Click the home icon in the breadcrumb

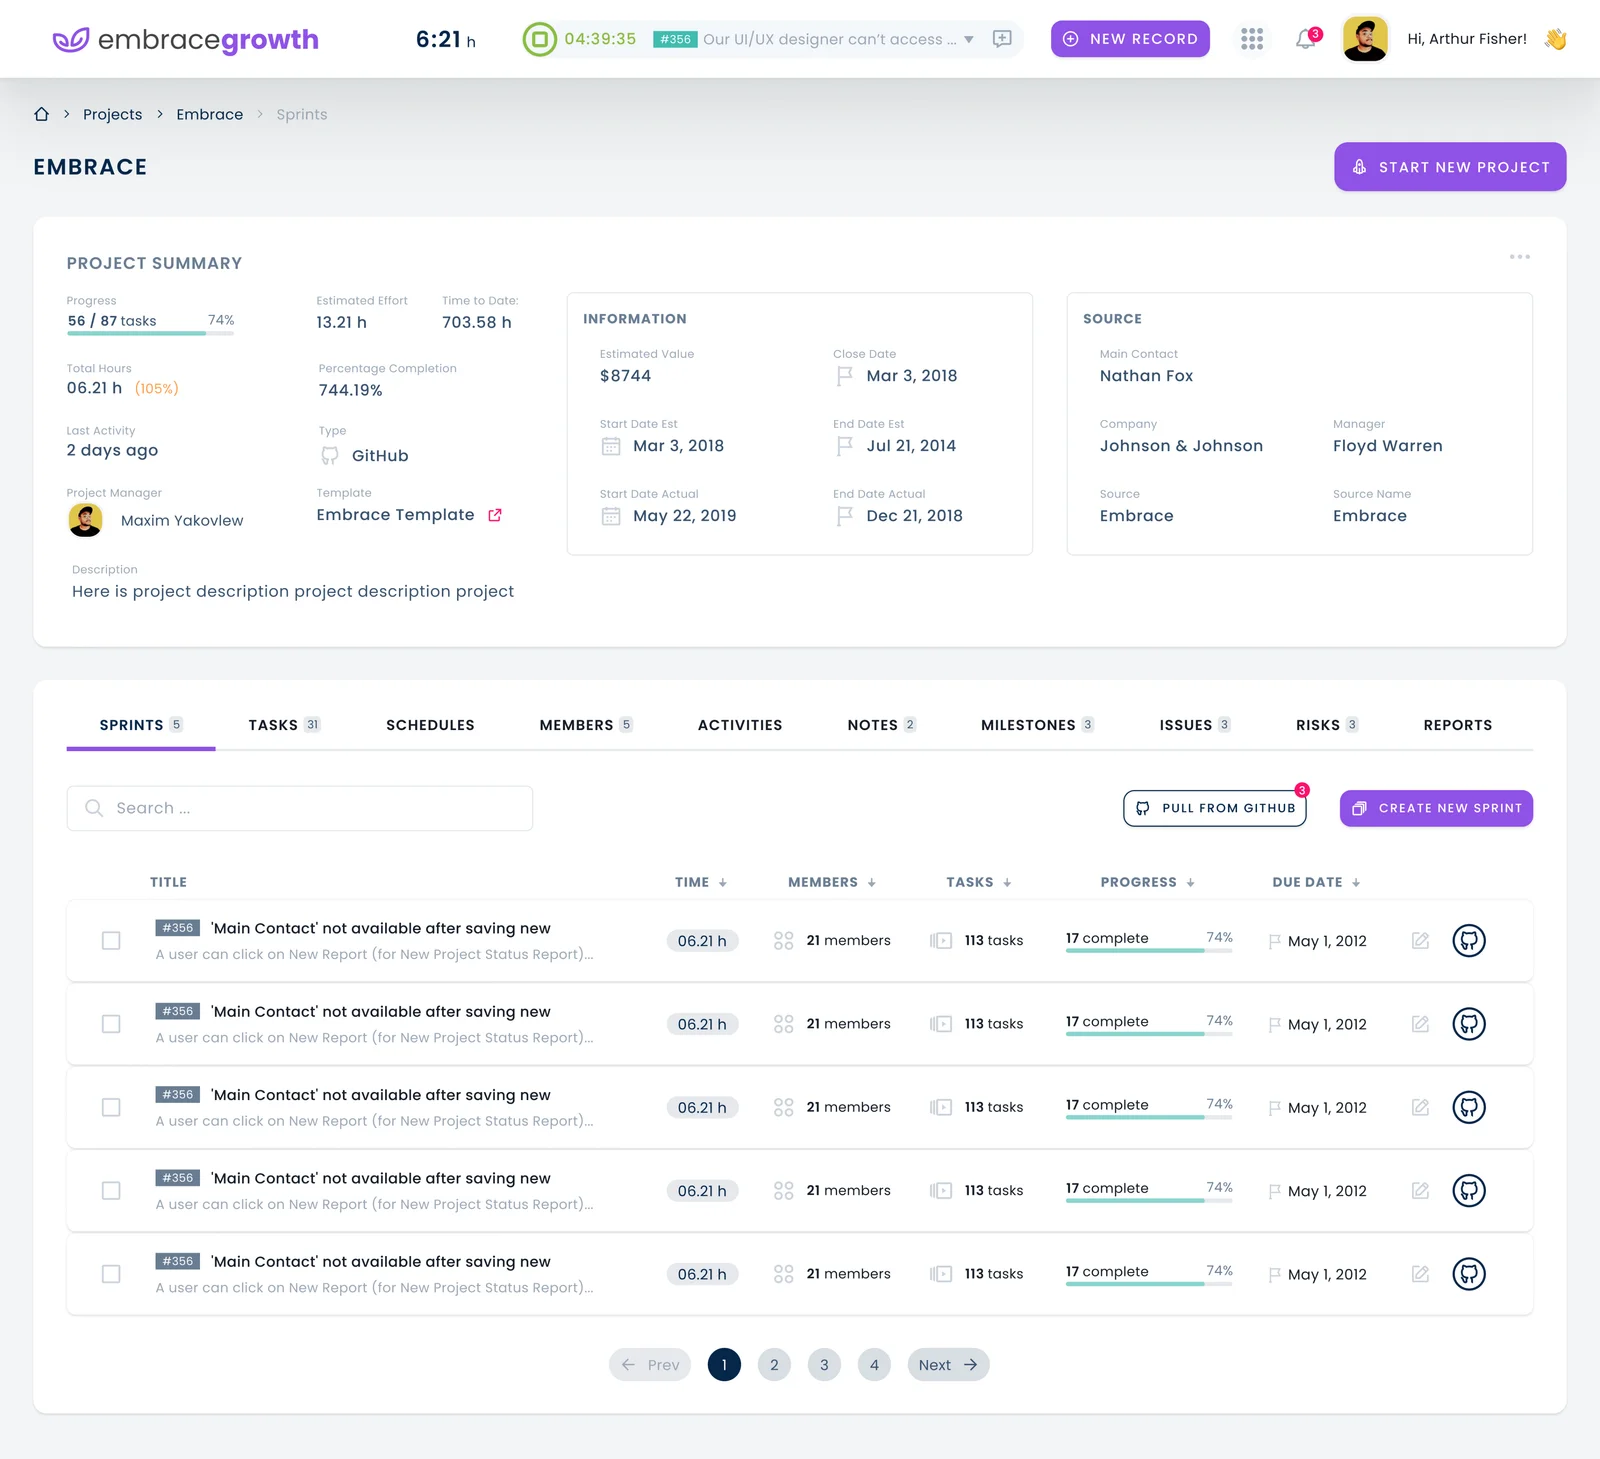click(42, 114)
